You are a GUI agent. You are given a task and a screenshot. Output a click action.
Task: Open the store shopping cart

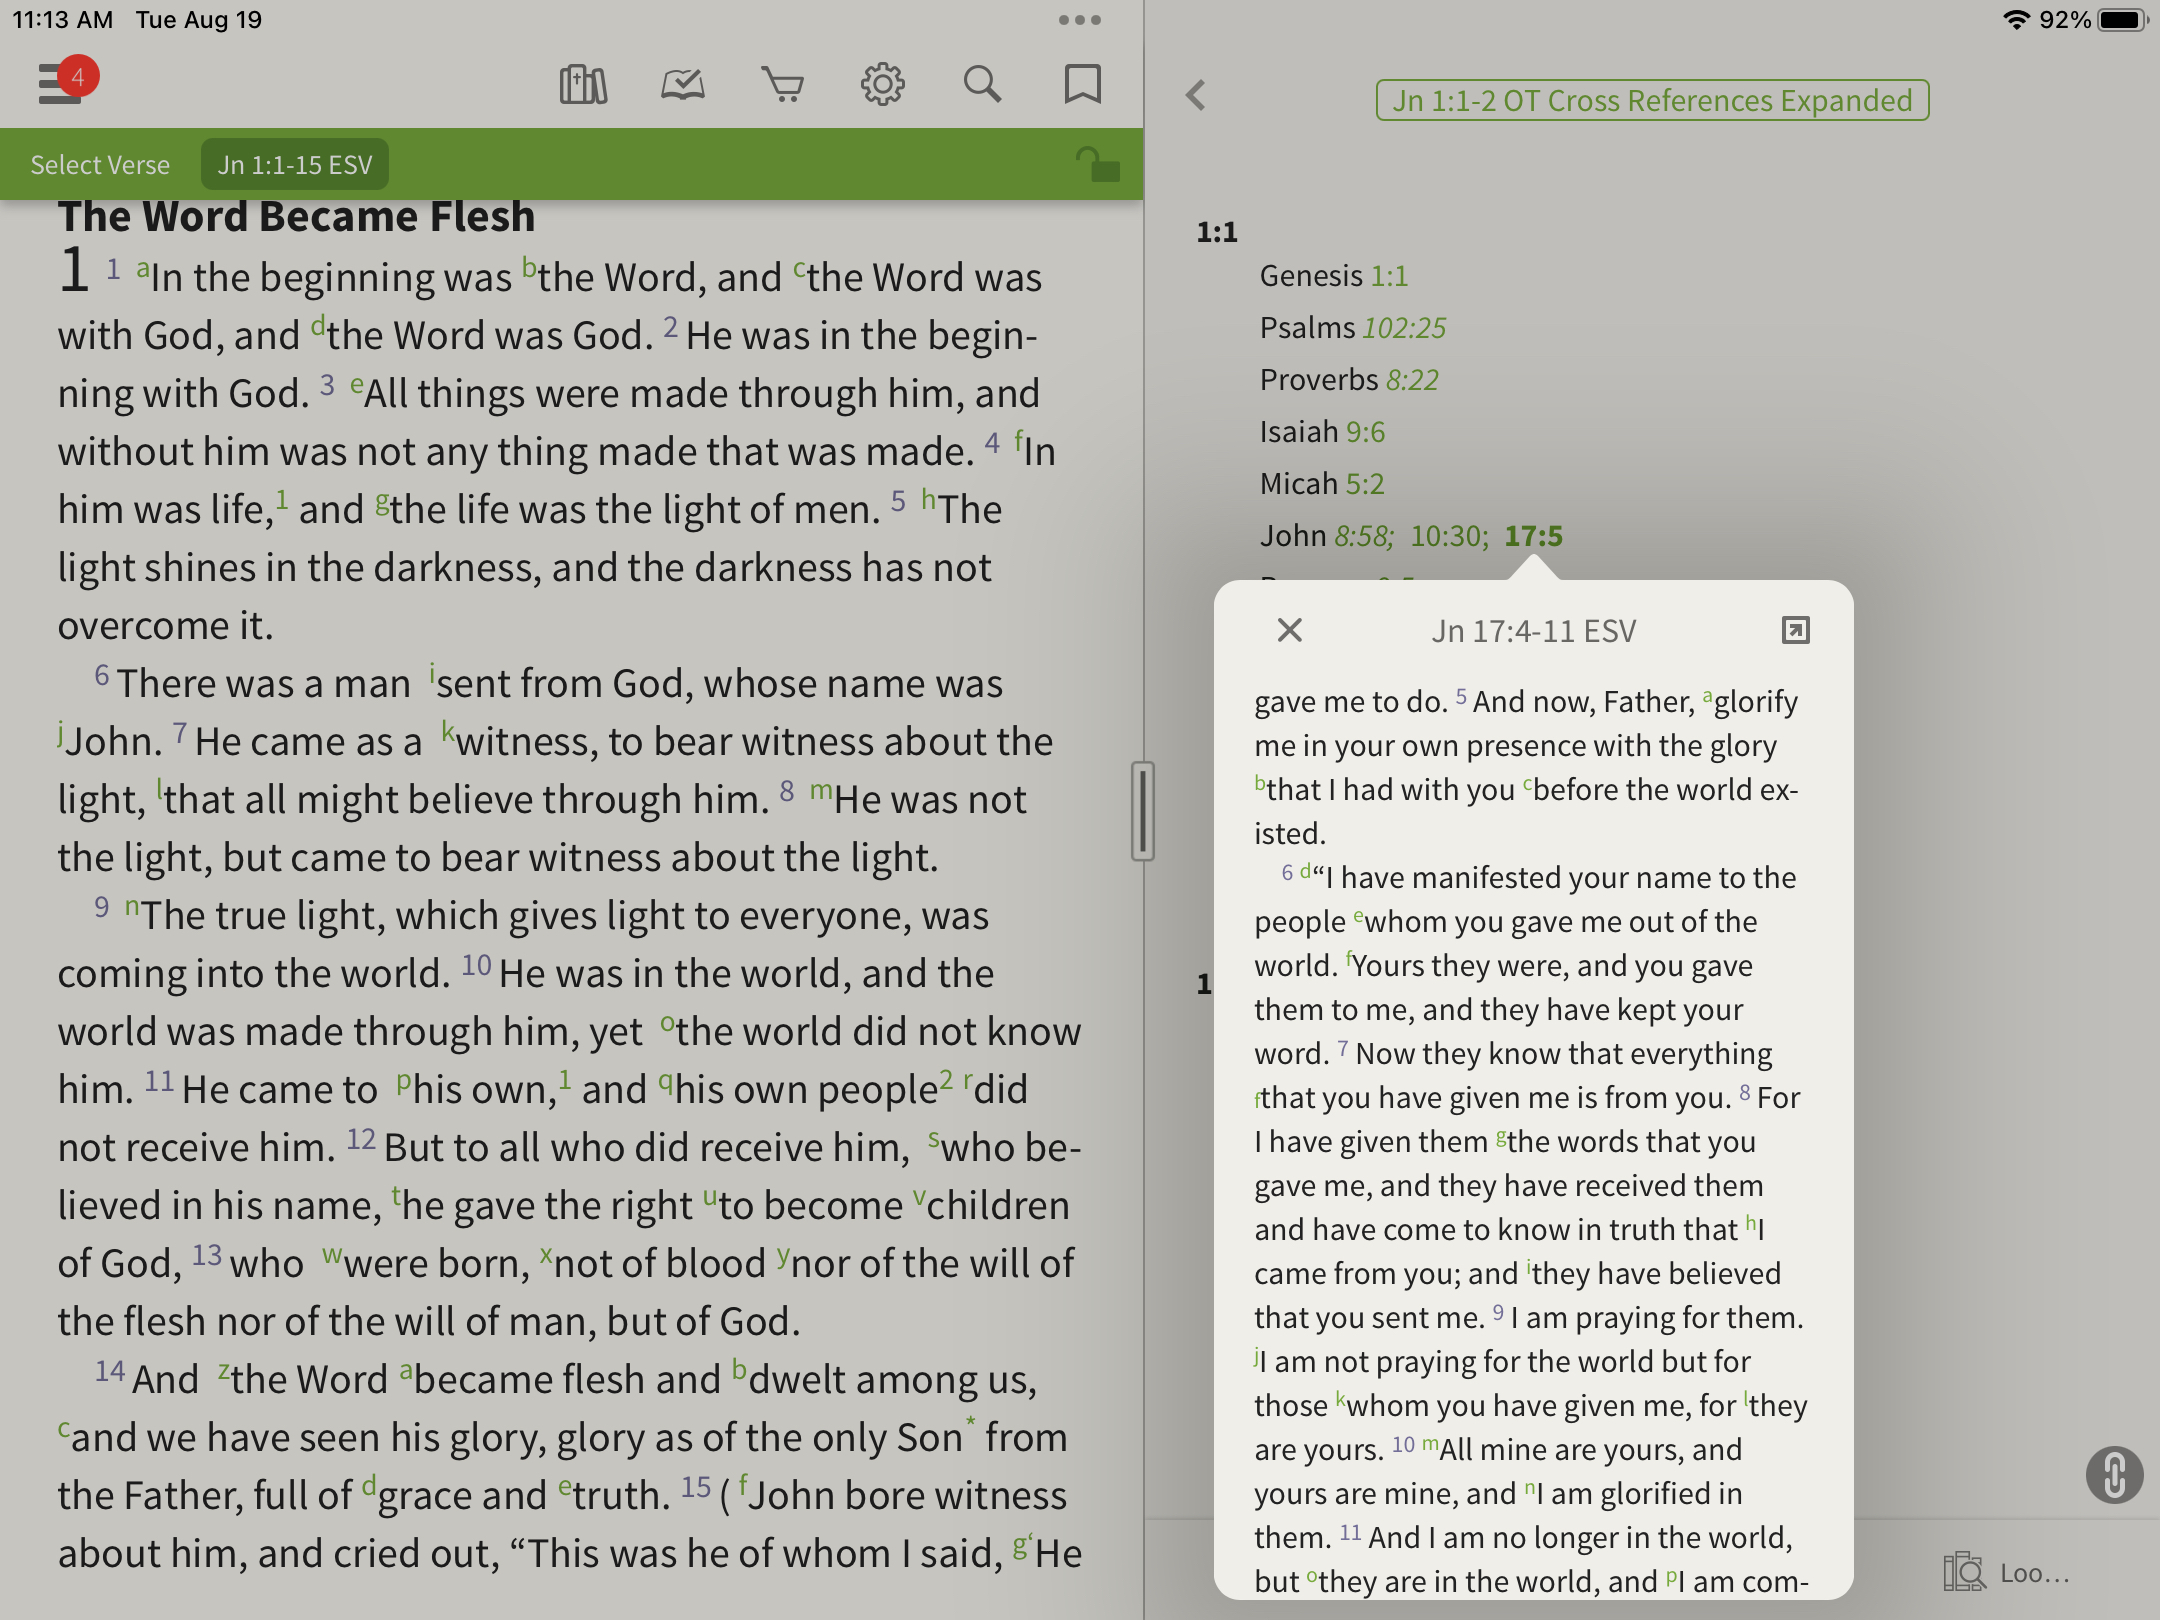pos(782,85)
